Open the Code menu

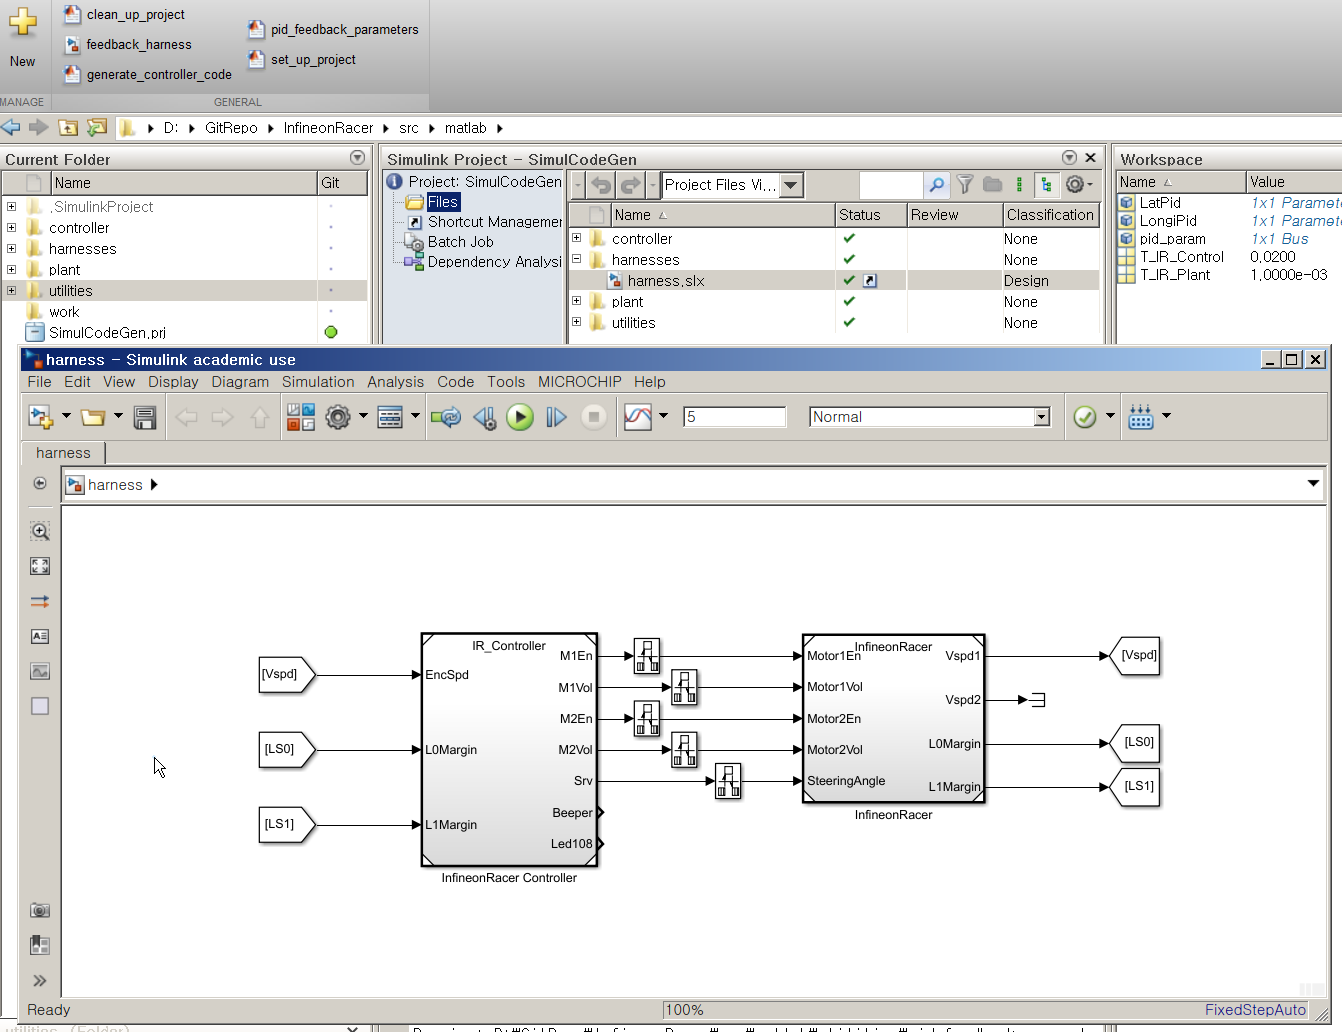click(455, 382)
